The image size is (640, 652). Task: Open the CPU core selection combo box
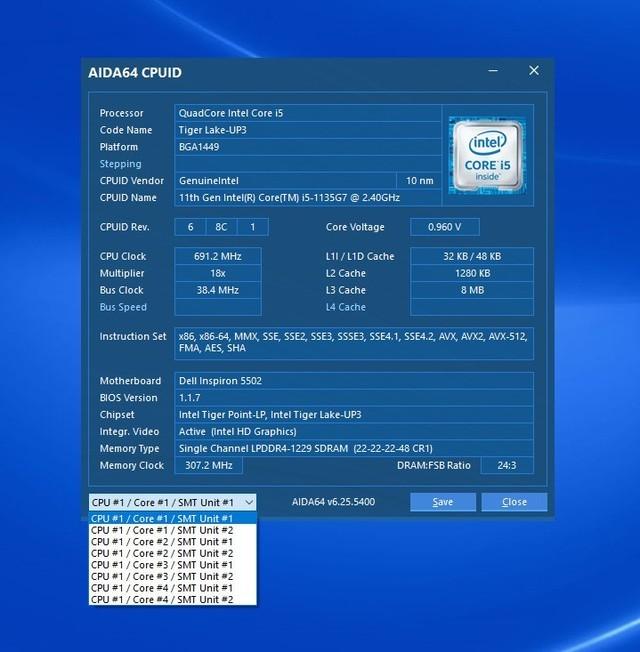(172, 502)
